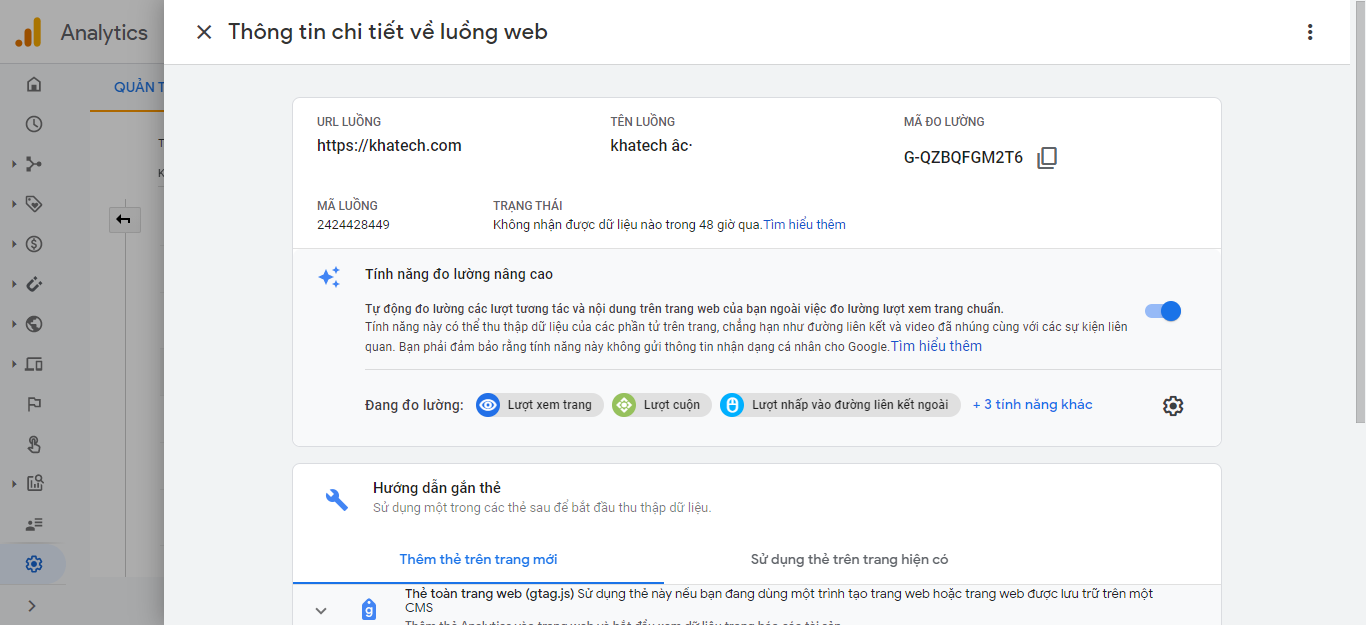Copy the measurement ID G-QZBQFGM2T6
This screenshot has height=625, width=1366.
[x=1047, y=158]
